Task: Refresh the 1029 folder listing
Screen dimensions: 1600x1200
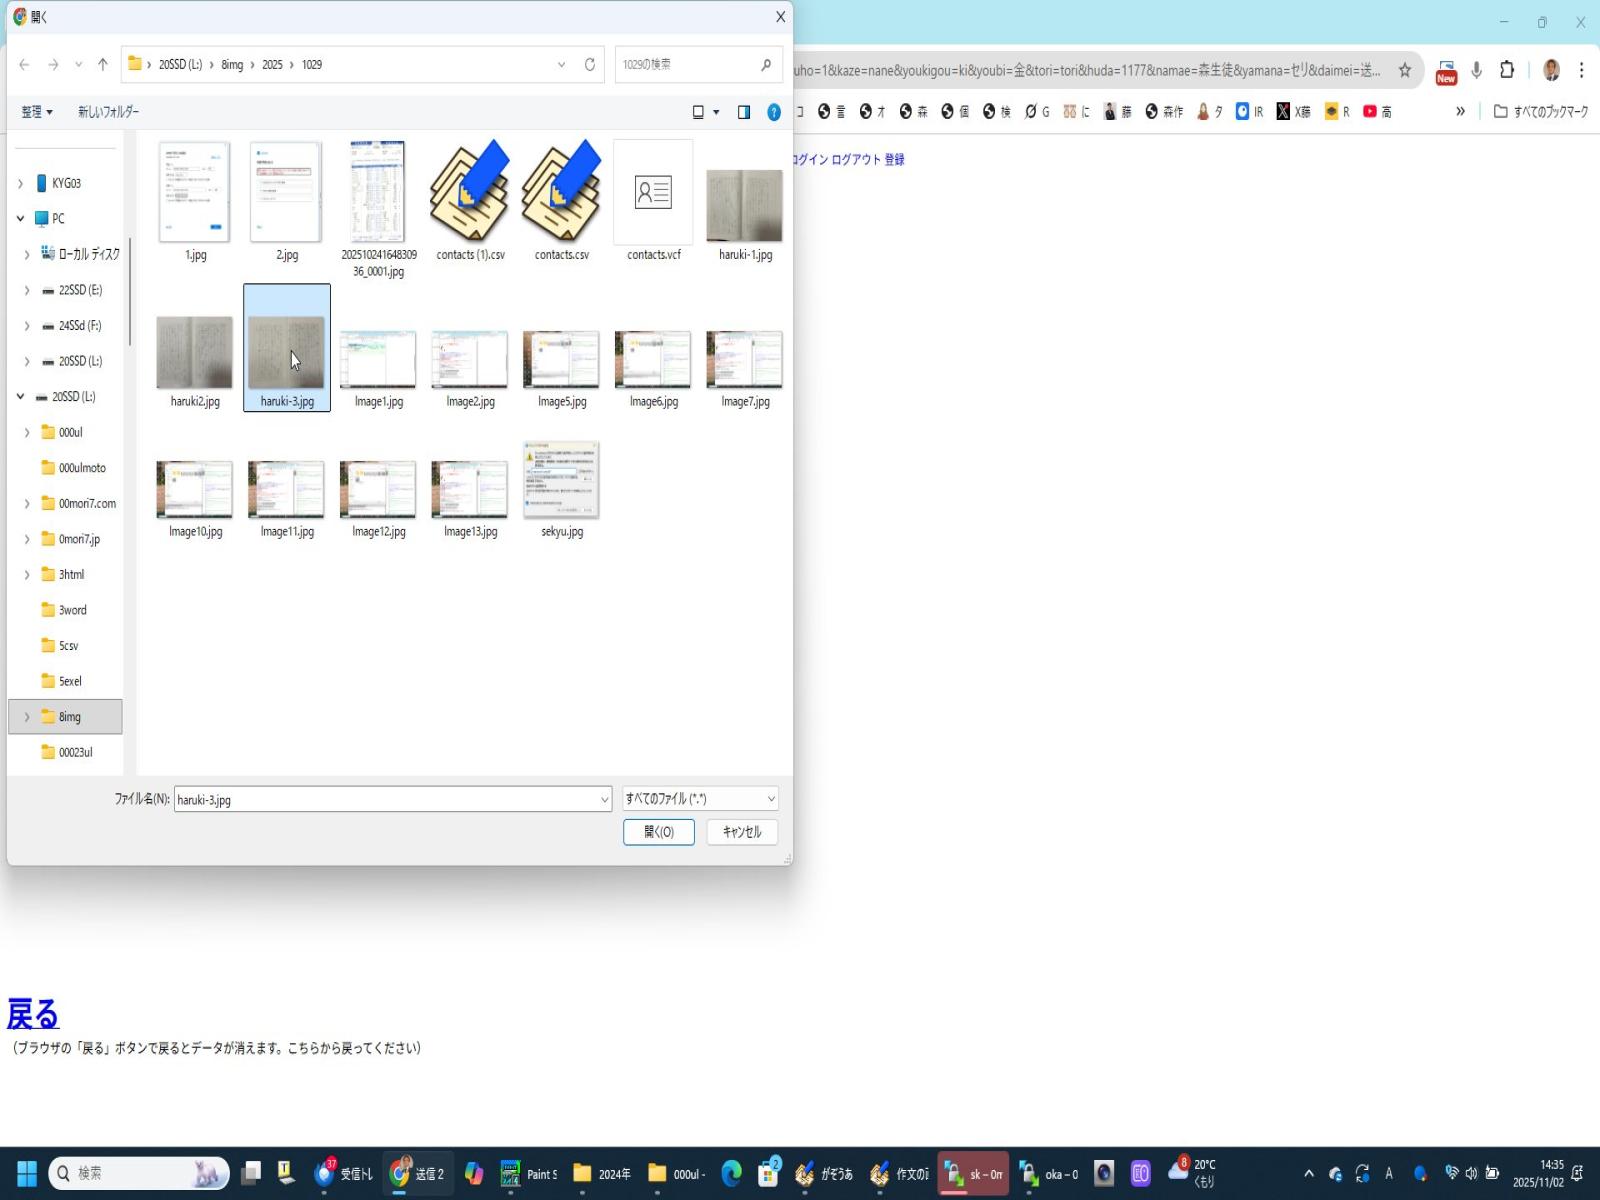Action: point(590,65)
